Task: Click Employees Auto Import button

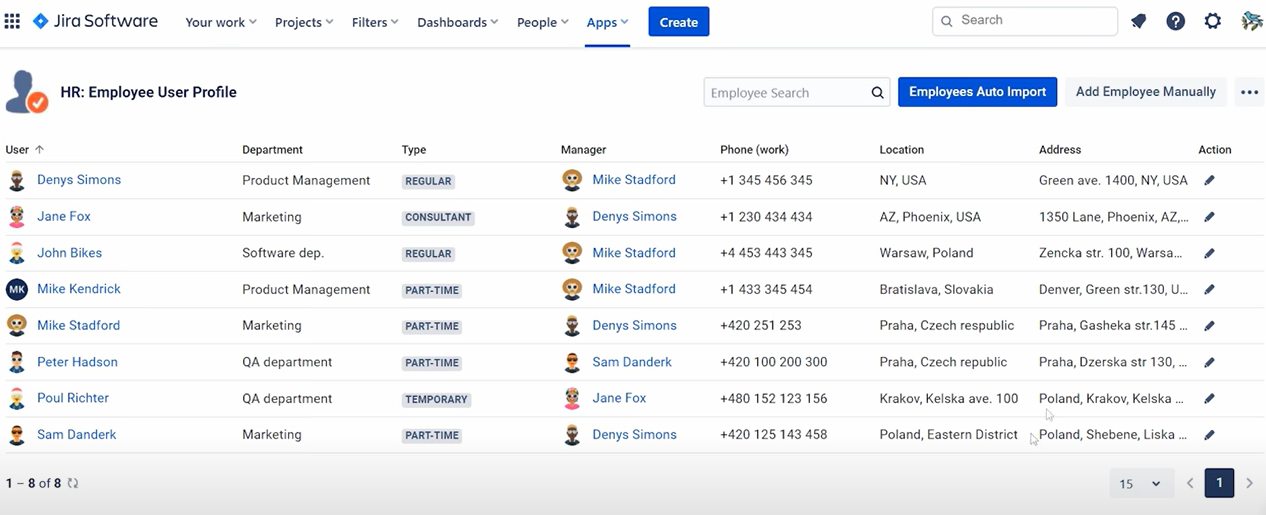Action: coord(977,92)
